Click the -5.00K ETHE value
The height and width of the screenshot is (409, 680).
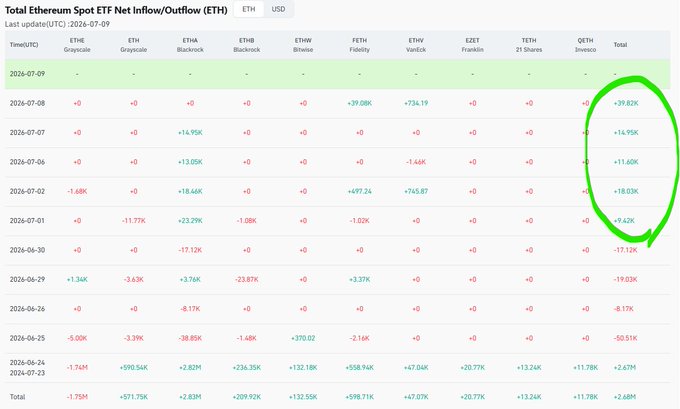tap(77, 338)
